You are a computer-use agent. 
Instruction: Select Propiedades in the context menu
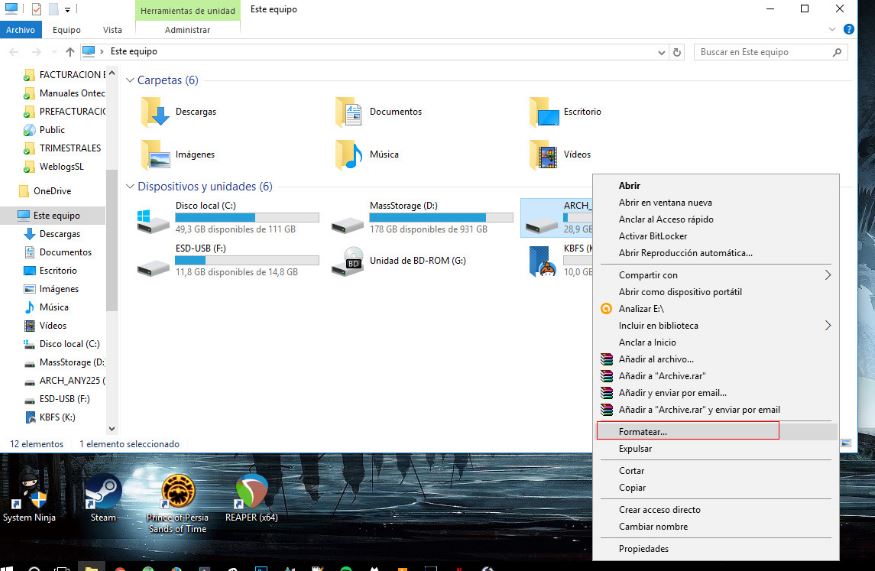[643, 549]
